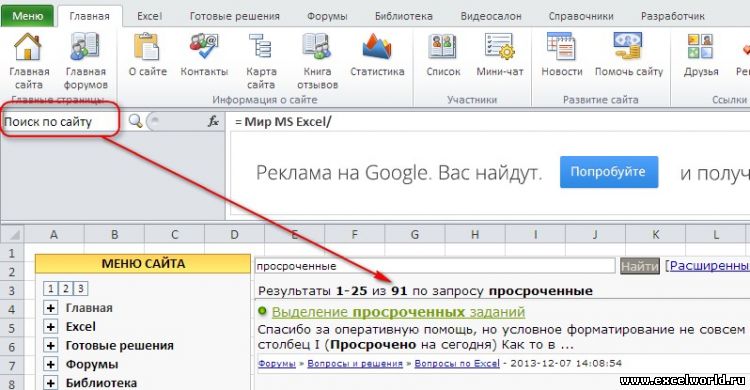Open the Расширенный search link
Viewport: 750px width, 390px height.
click(x=709, y=266)
